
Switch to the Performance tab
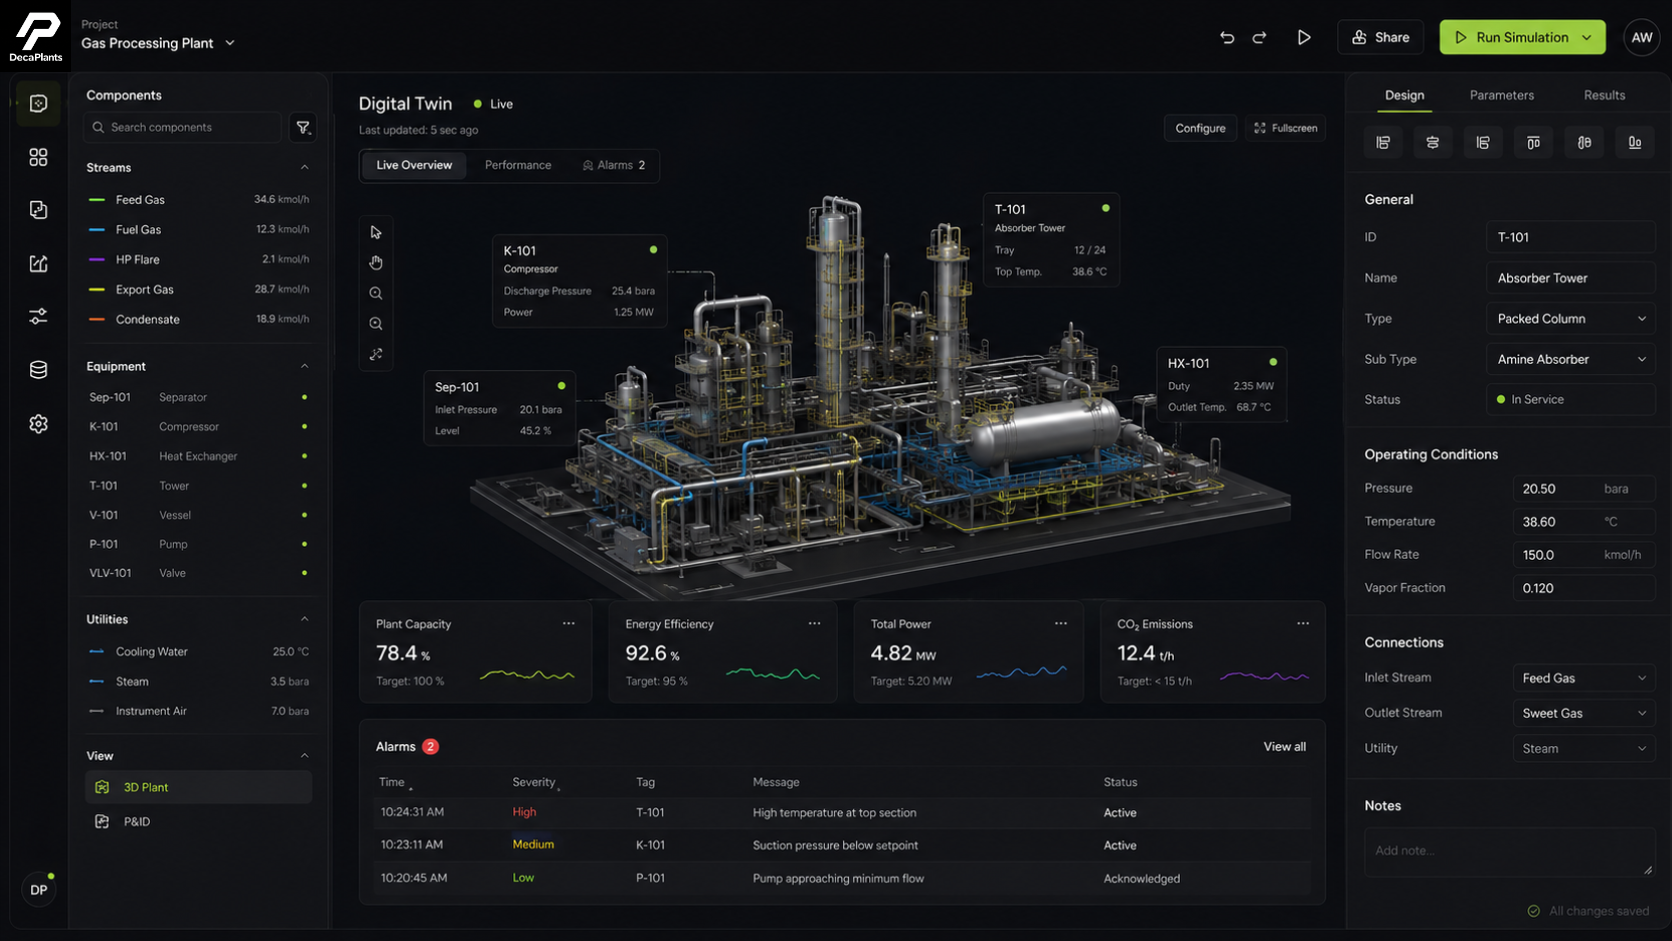pyautogui.click(x=518, y=165)
